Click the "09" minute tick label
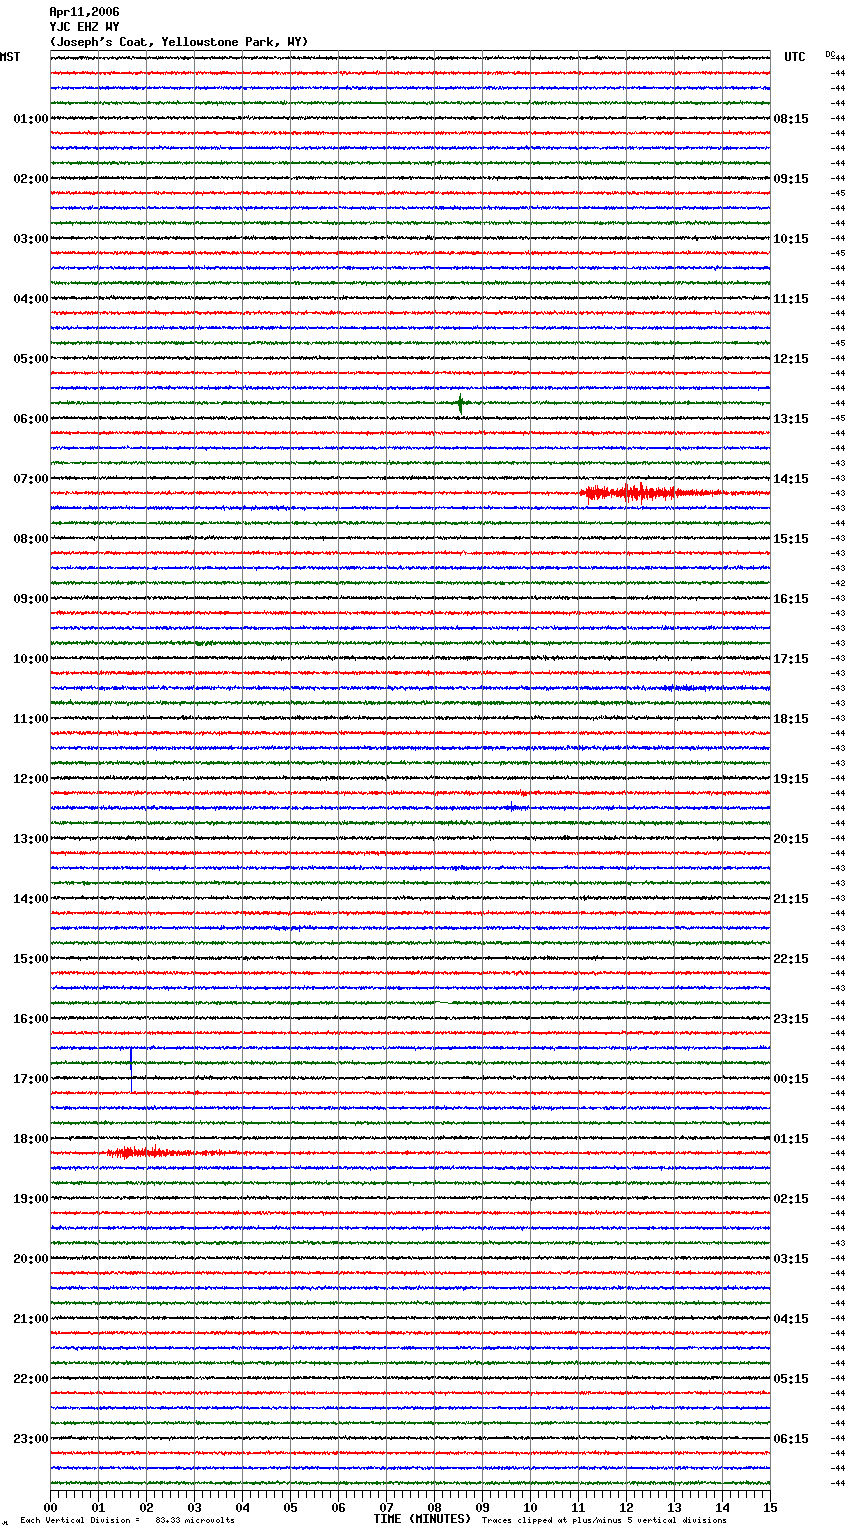Image resolution: width=850 pixels, height=1534 pixels. point(482,1507)
